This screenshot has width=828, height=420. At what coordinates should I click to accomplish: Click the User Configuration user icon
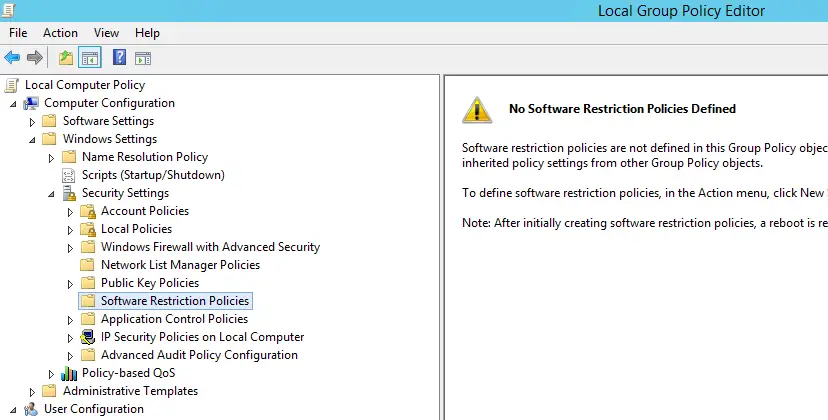[31, 409]
